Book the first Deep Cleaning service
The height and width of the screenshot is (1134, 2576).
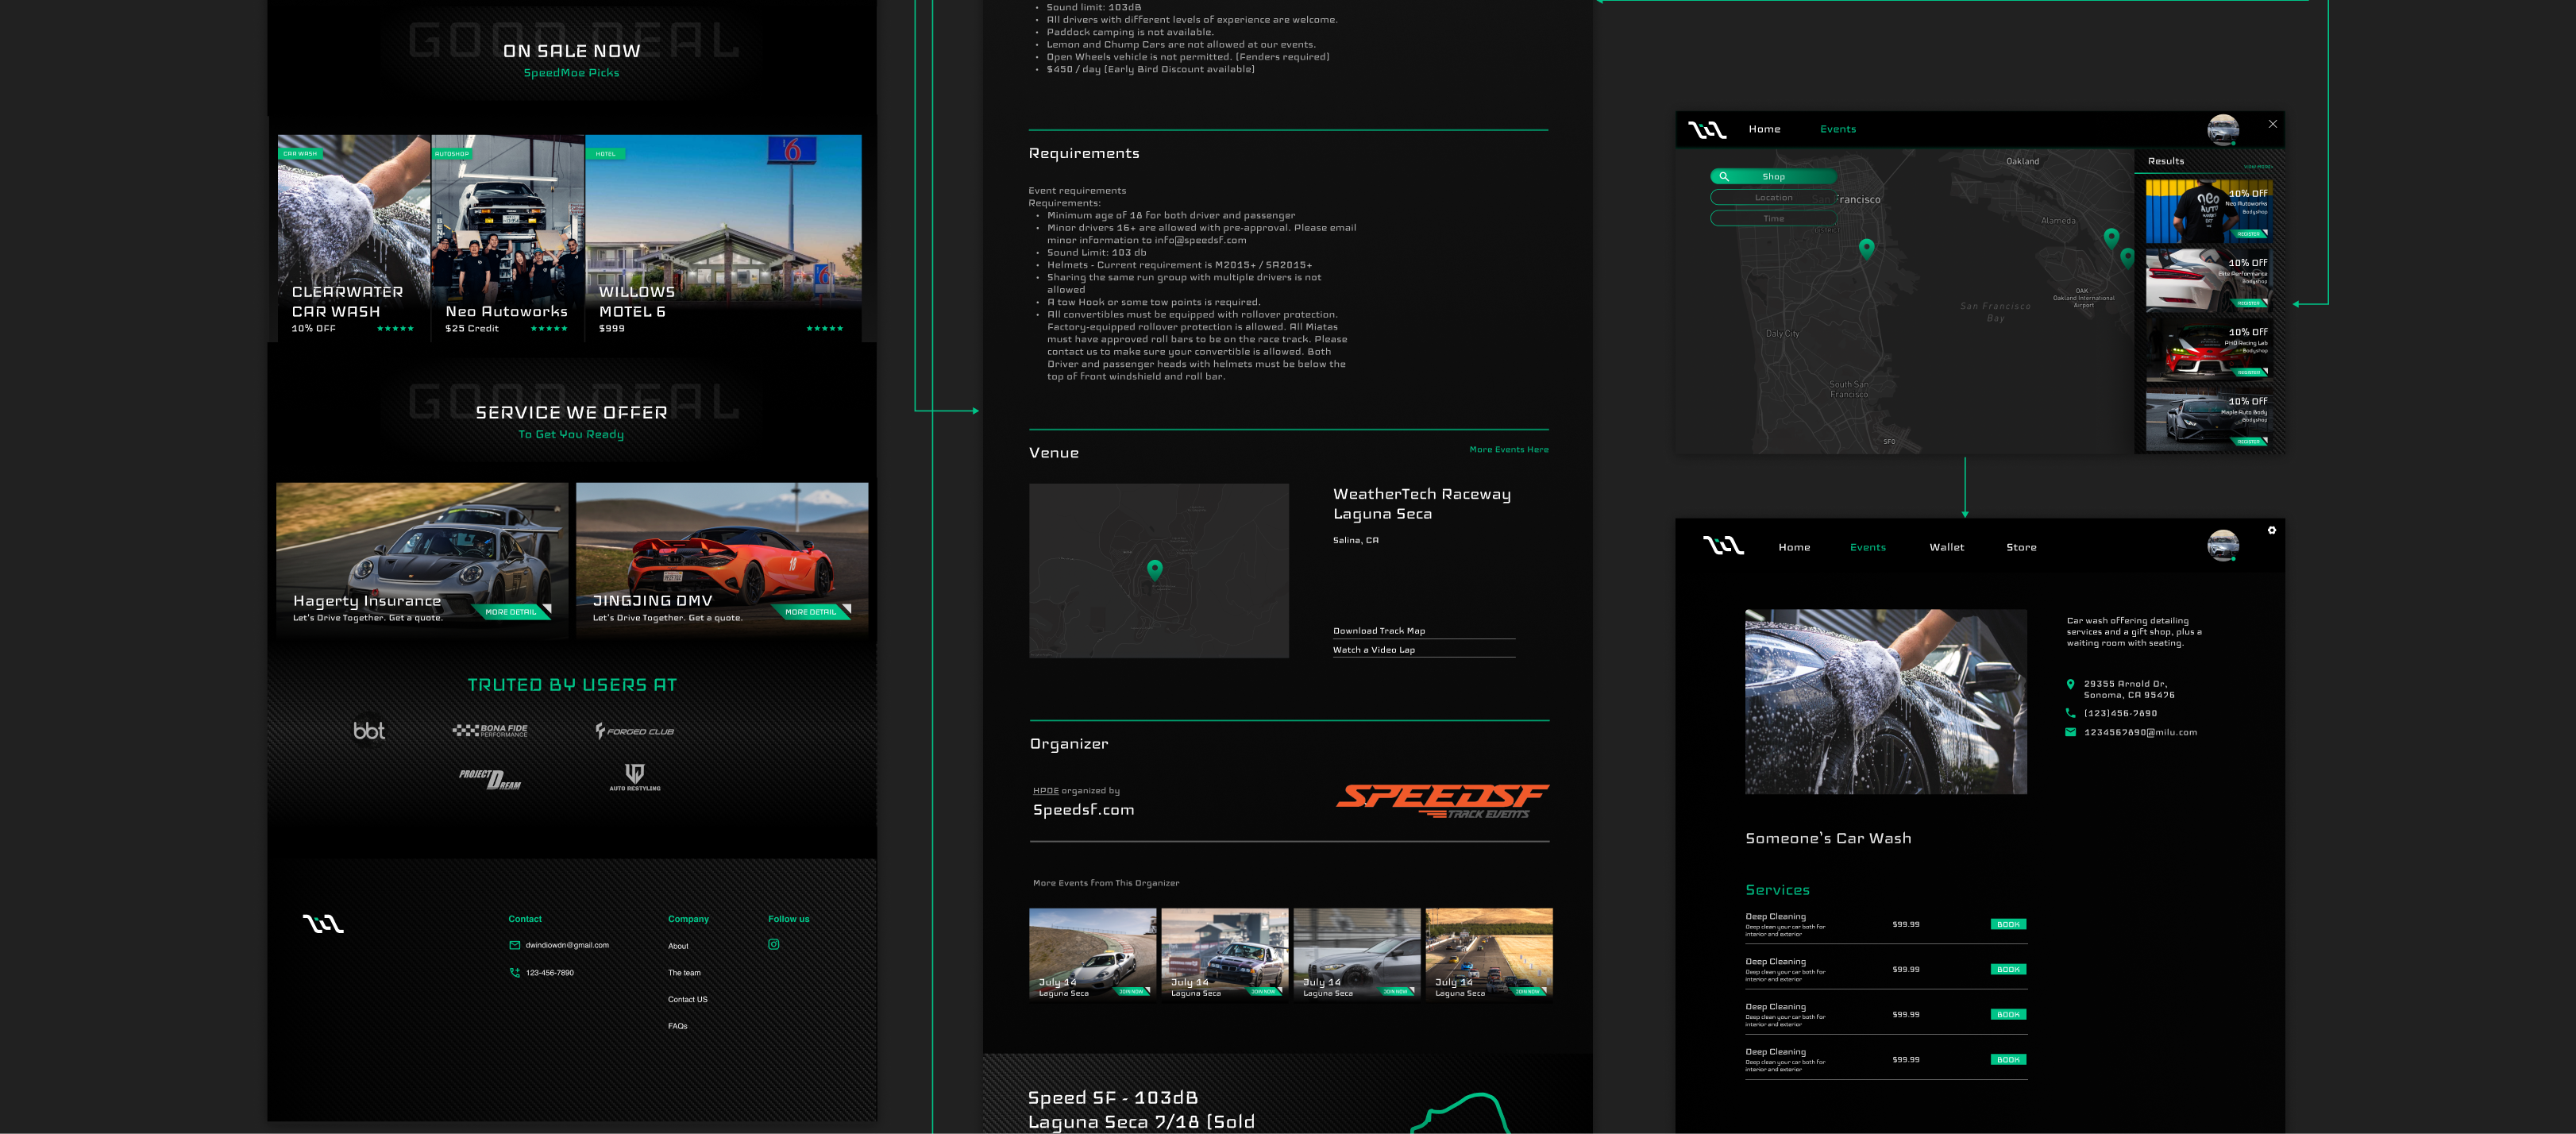tap(2008, 924)
